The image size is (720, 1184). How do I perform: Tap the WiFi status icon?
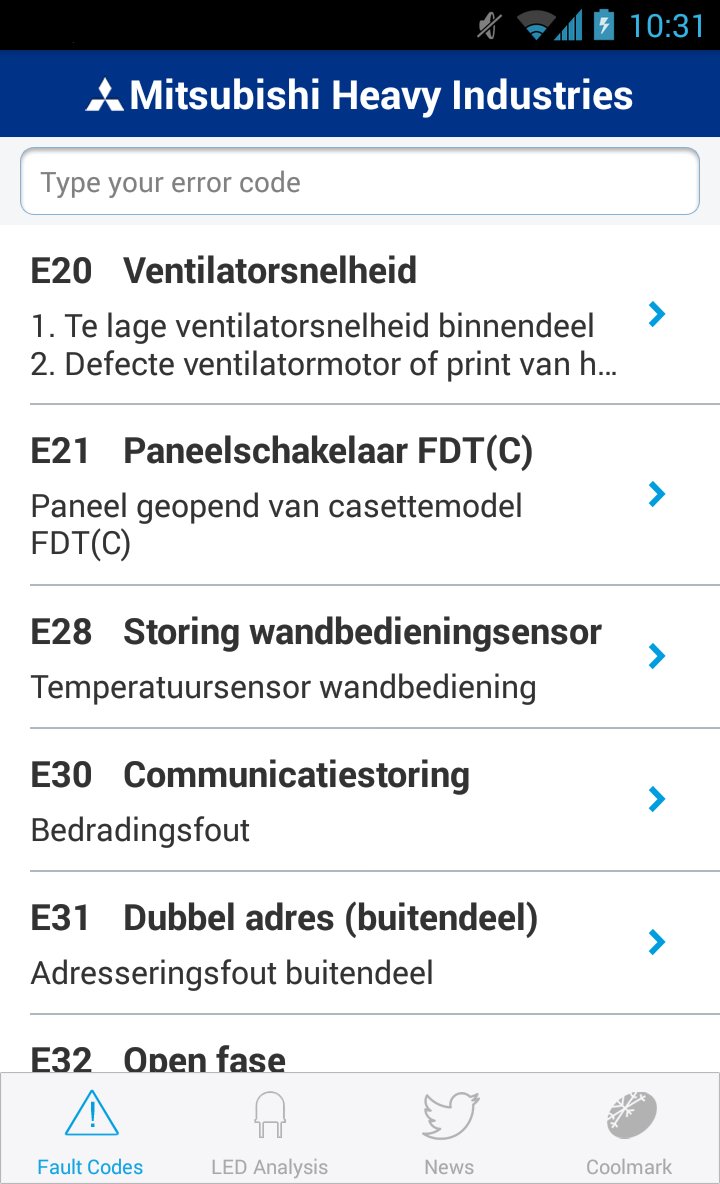[x=537, y=25]
